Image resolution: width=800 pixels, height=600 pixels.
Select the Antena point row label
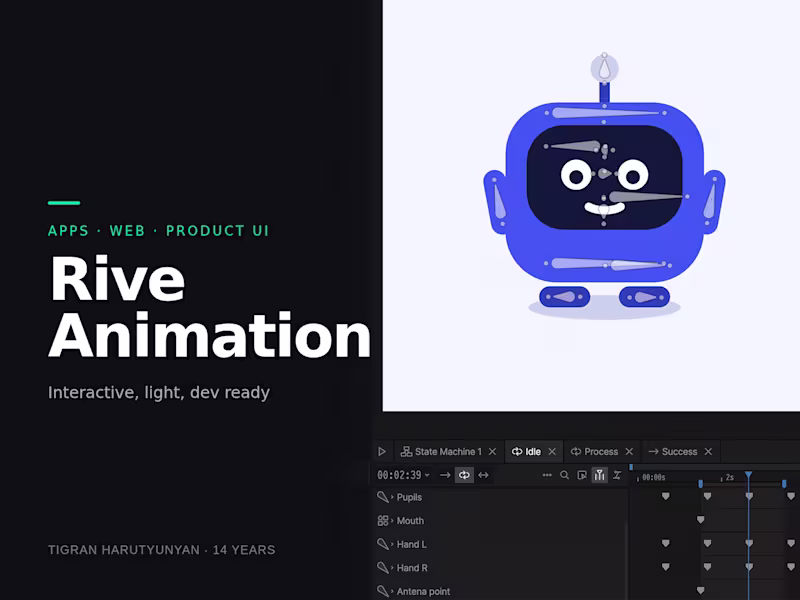(x=423, y=591)
